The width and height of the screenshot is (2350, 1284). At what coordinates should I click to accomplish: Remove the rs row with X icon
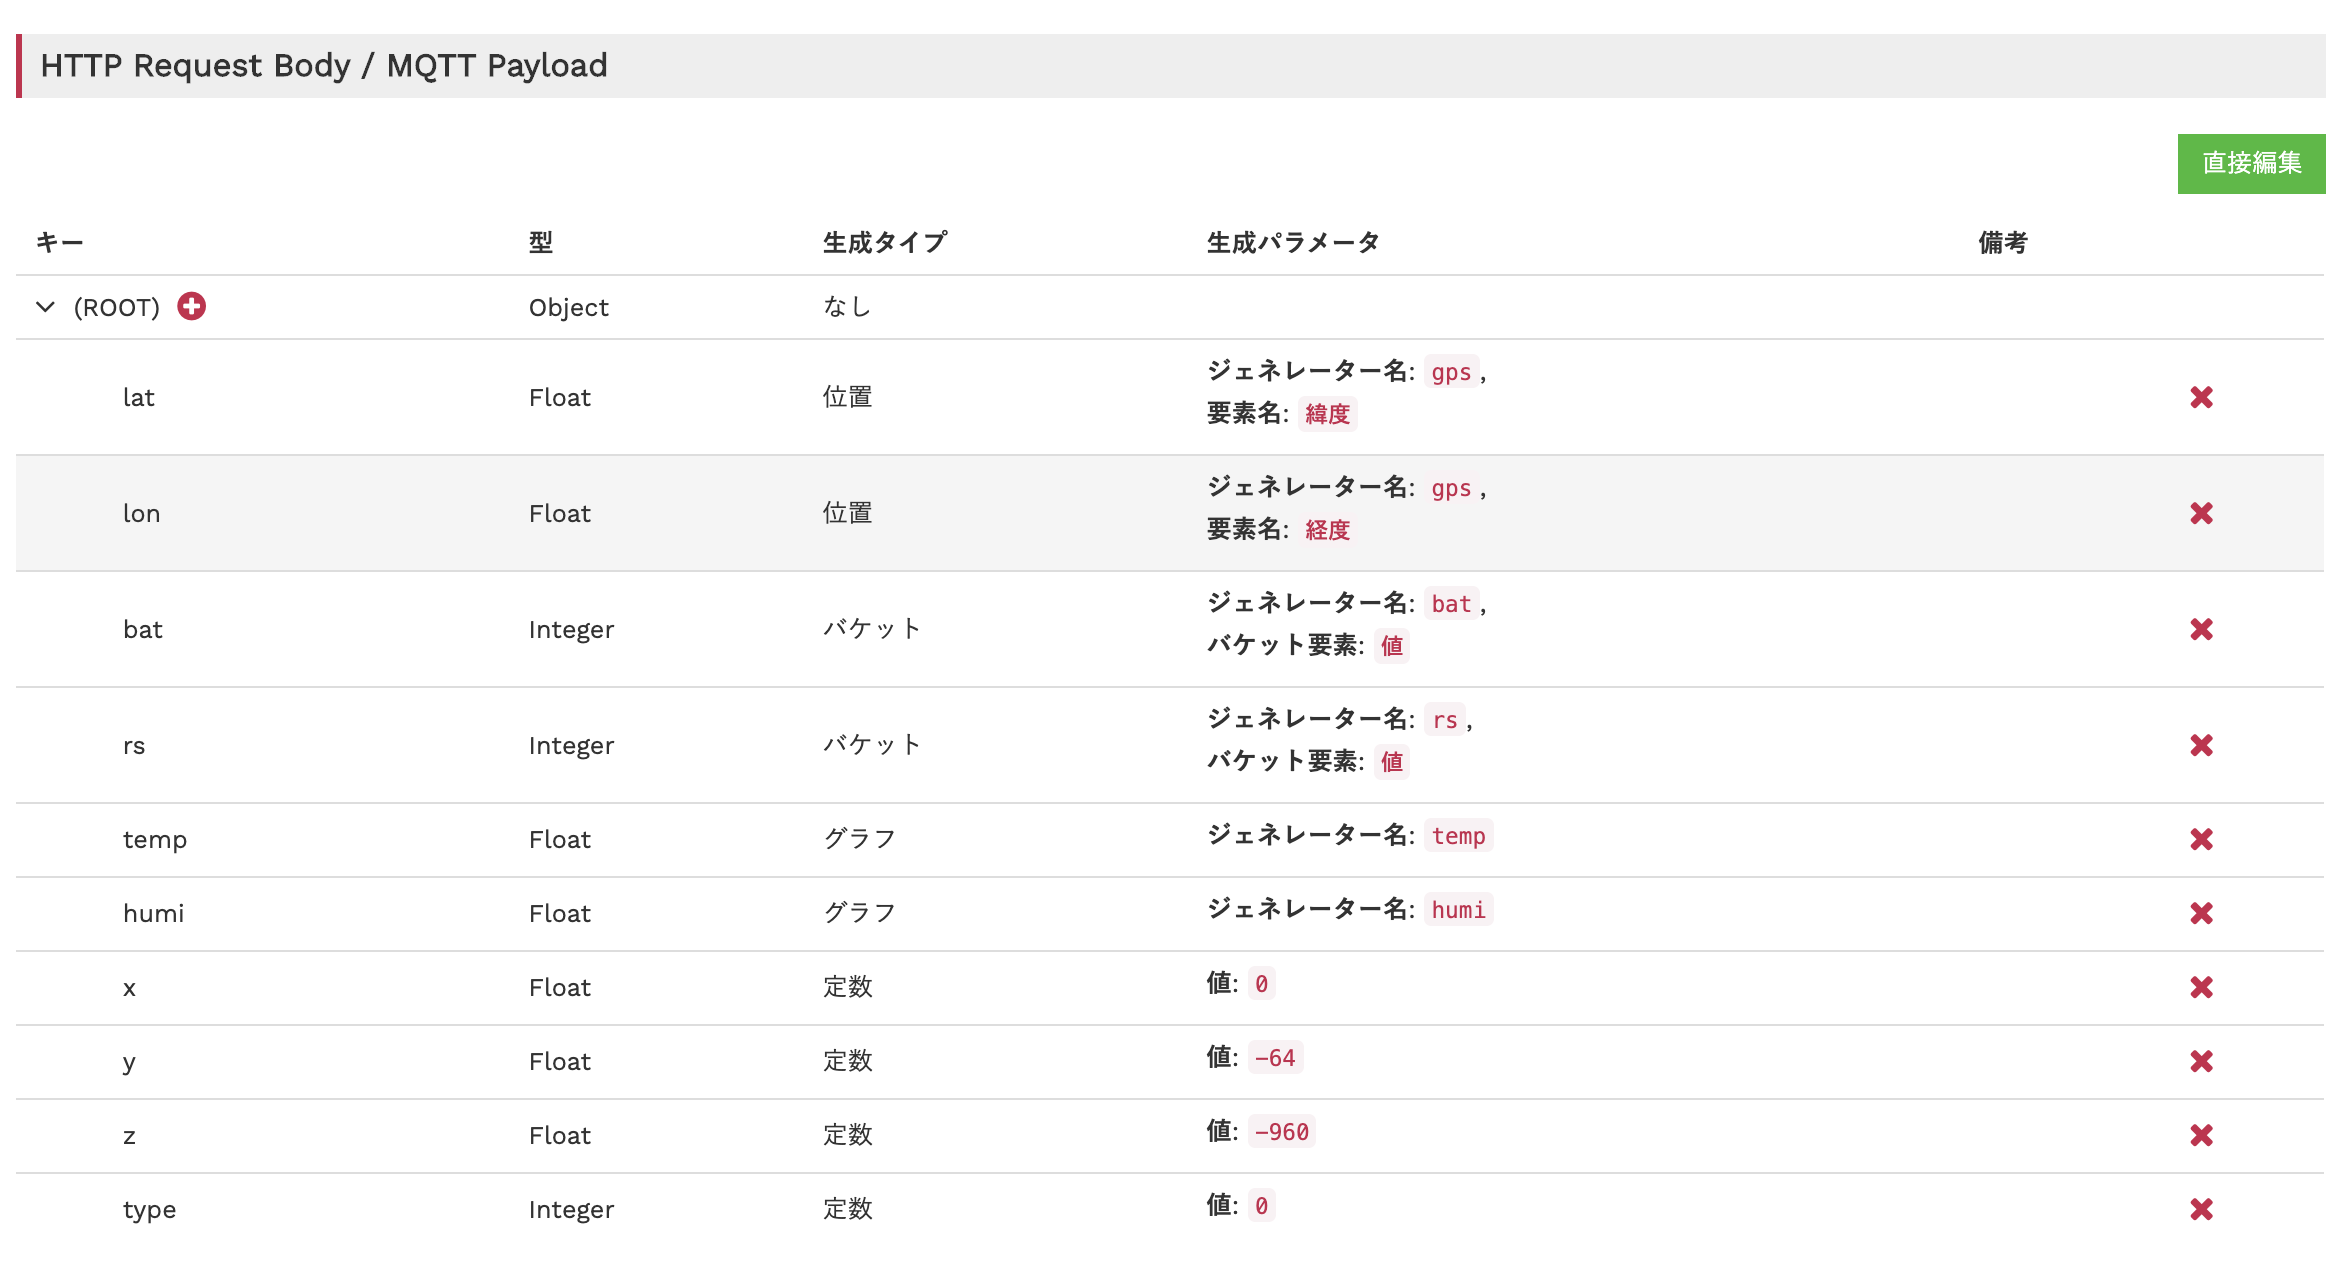pos(2200,745)
